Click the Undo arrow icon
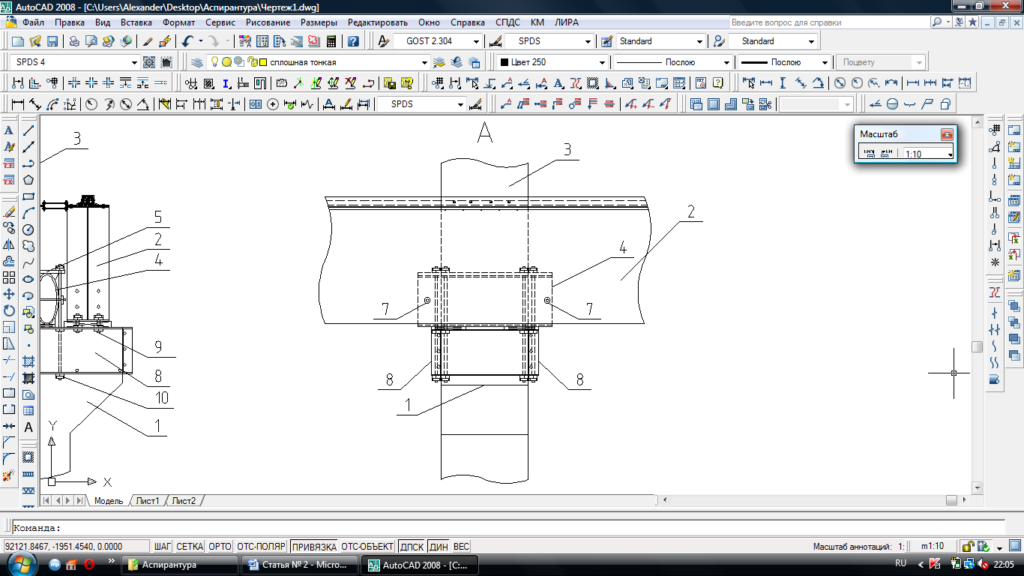The height and width of the screenshot is (576, 1024). 187,41
